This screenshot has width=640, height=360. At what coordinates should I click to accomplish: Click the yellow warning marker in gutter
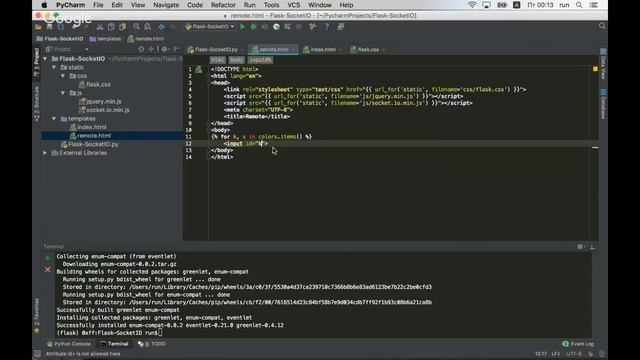595,69
